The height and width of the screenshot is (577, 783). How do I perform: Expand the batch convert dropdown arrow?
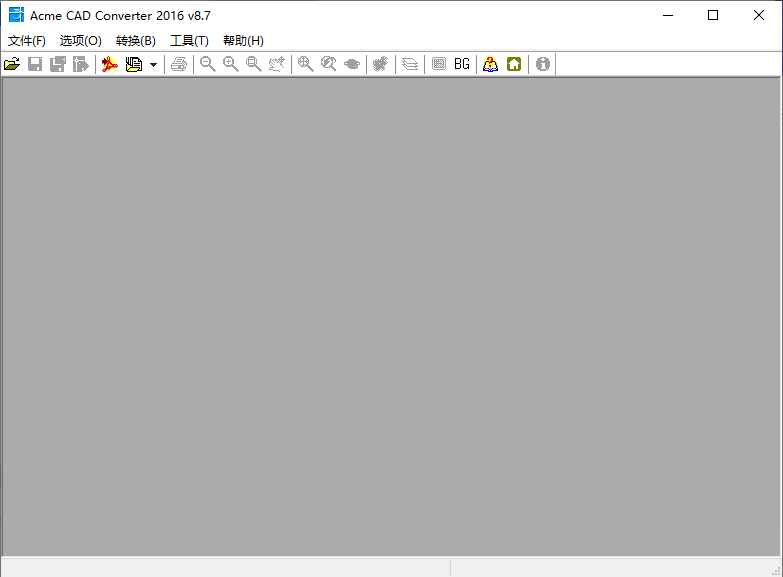[x=153, y=64]
